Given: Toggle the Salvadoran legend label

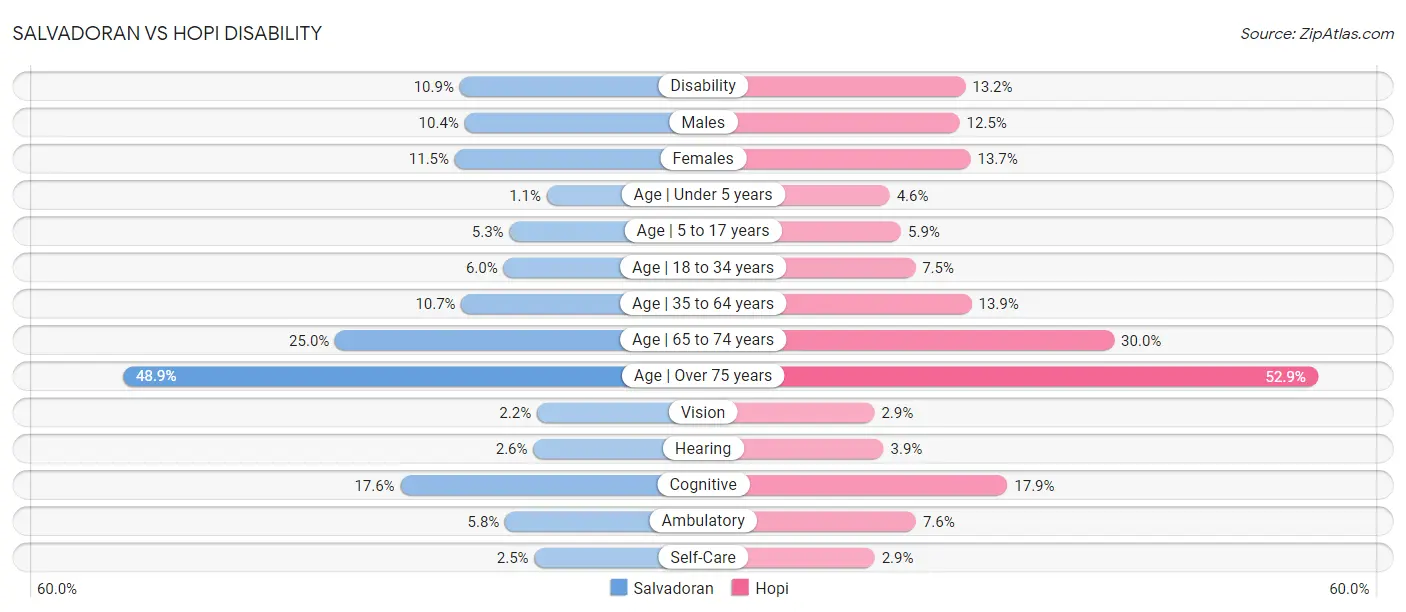Looking at the screenshot, I should pos(673,588).
